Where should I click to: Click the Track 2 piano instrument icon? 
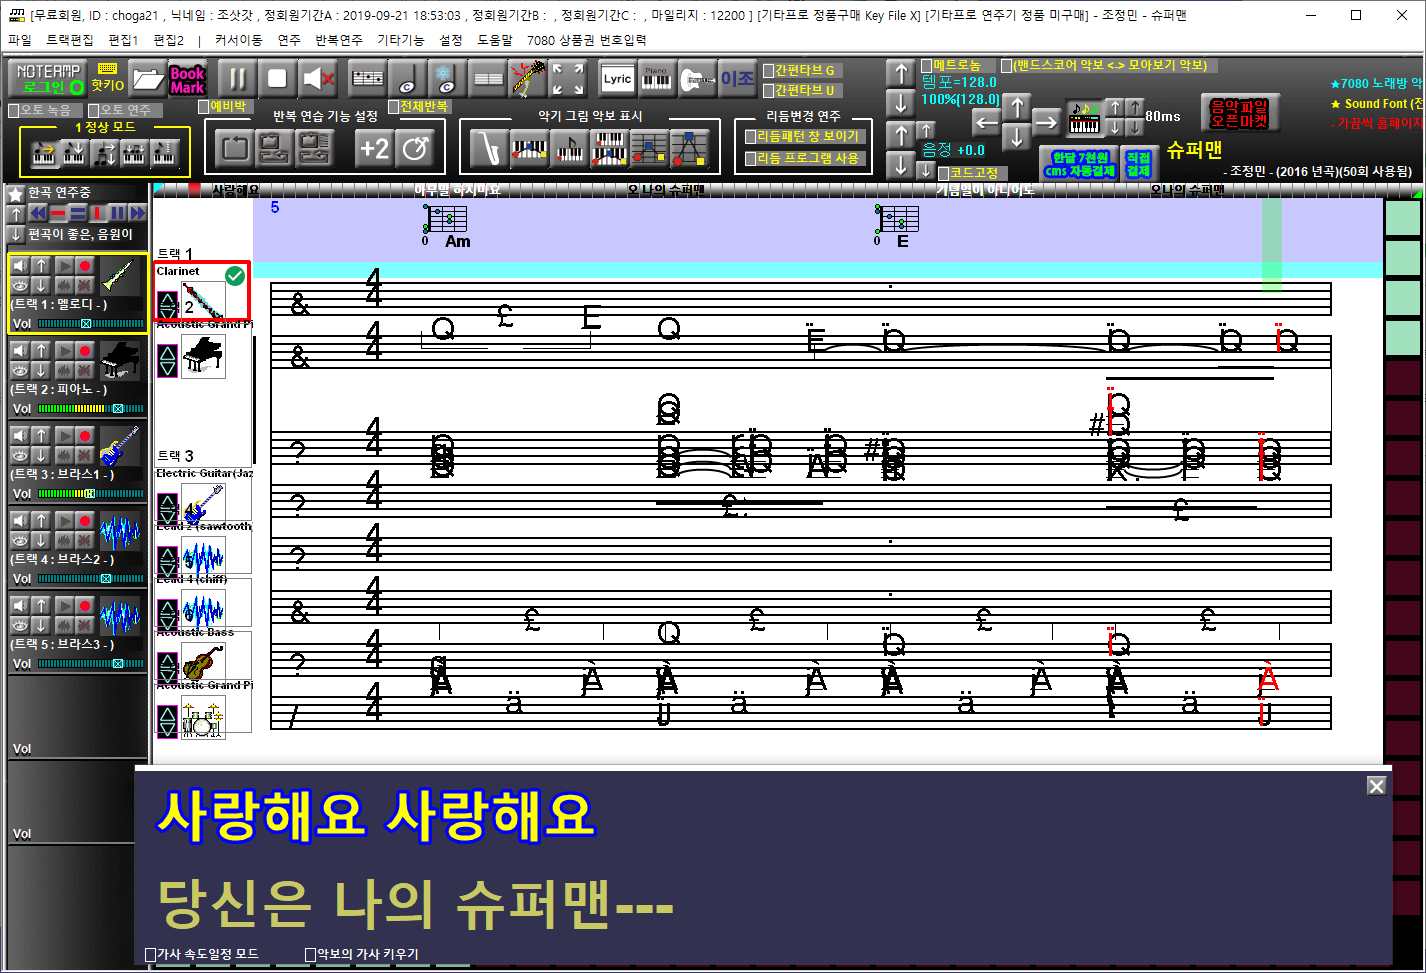pyautogui.click(x=121, y=359)
